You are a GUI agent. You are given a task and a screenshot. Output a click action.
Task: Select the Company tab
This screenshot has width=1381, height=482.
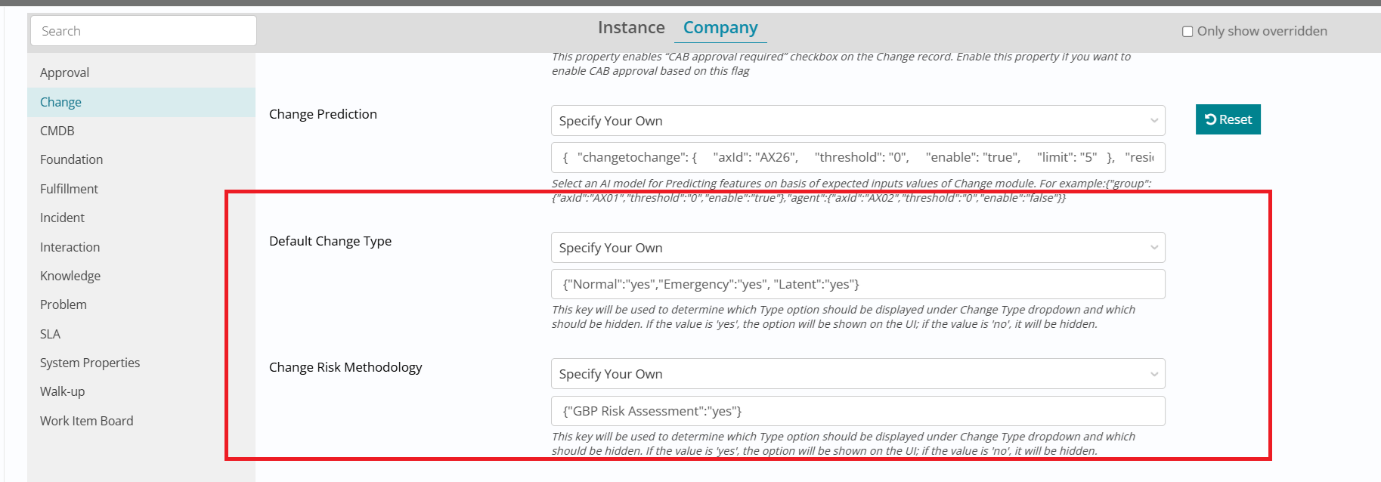(721, 28)
